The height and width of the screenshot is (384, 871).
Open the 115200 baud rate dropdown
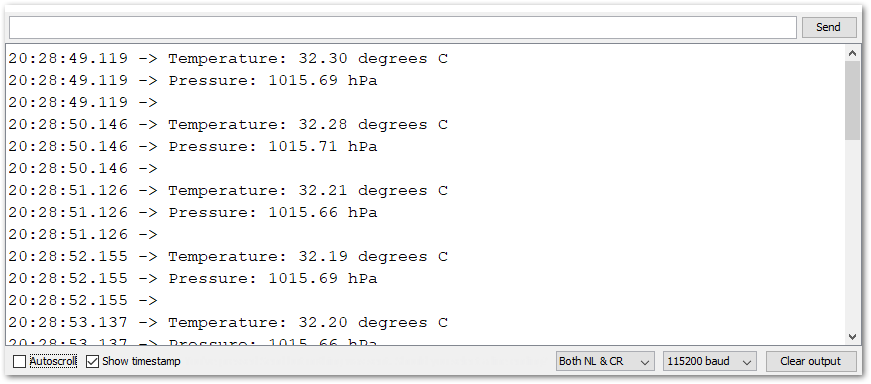(709, 362)
